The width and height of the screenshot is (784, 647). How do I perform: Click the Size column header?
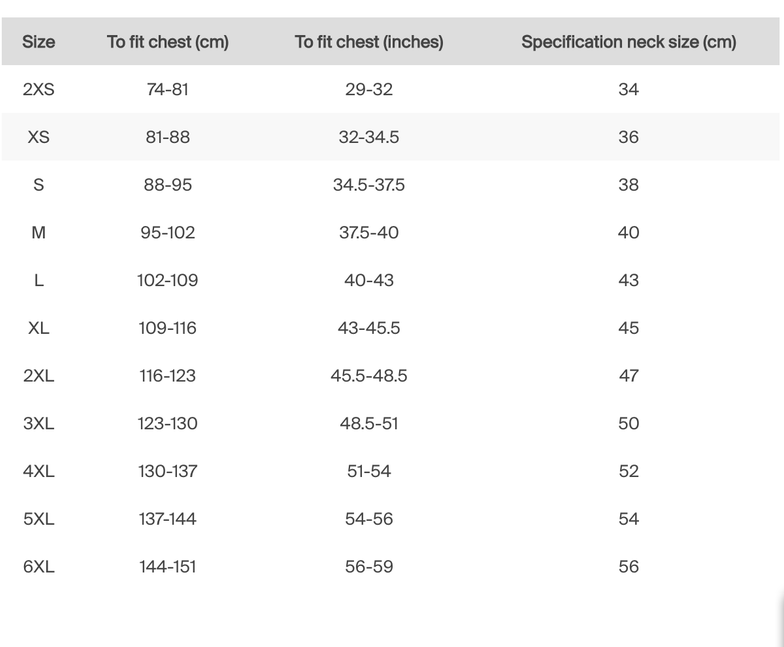38,42
